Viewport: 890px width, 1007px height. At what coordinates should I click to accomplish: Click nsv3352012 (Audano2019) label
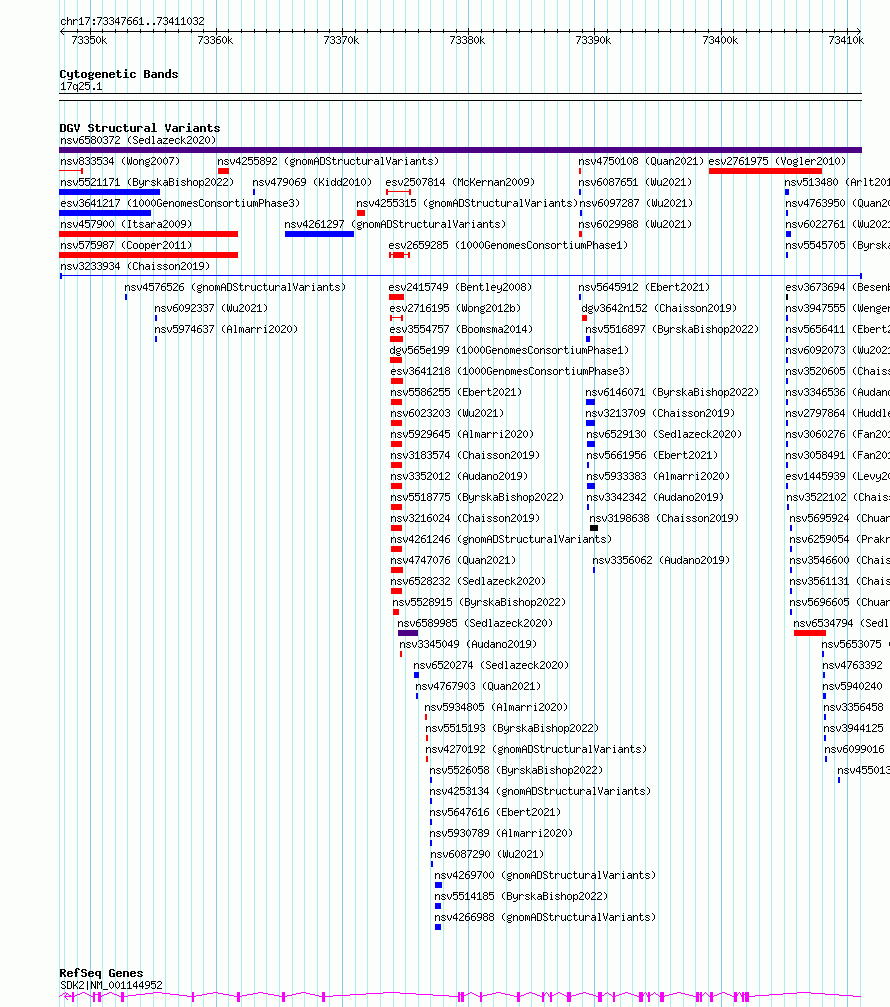(x=459, y=477)
